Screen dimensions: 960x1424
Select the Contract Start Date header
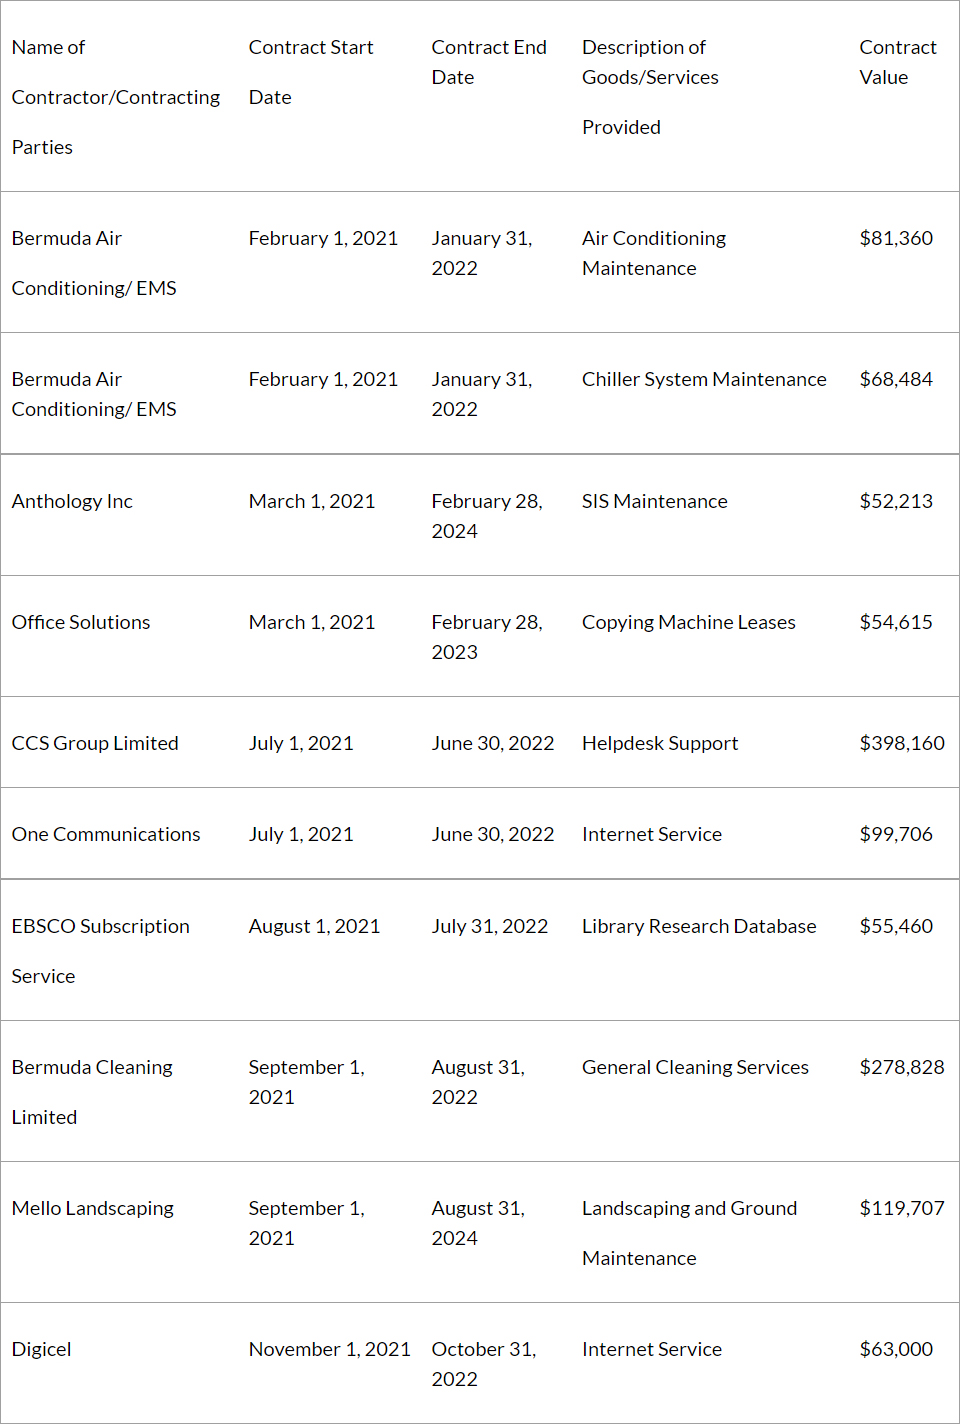pos(310,72)
